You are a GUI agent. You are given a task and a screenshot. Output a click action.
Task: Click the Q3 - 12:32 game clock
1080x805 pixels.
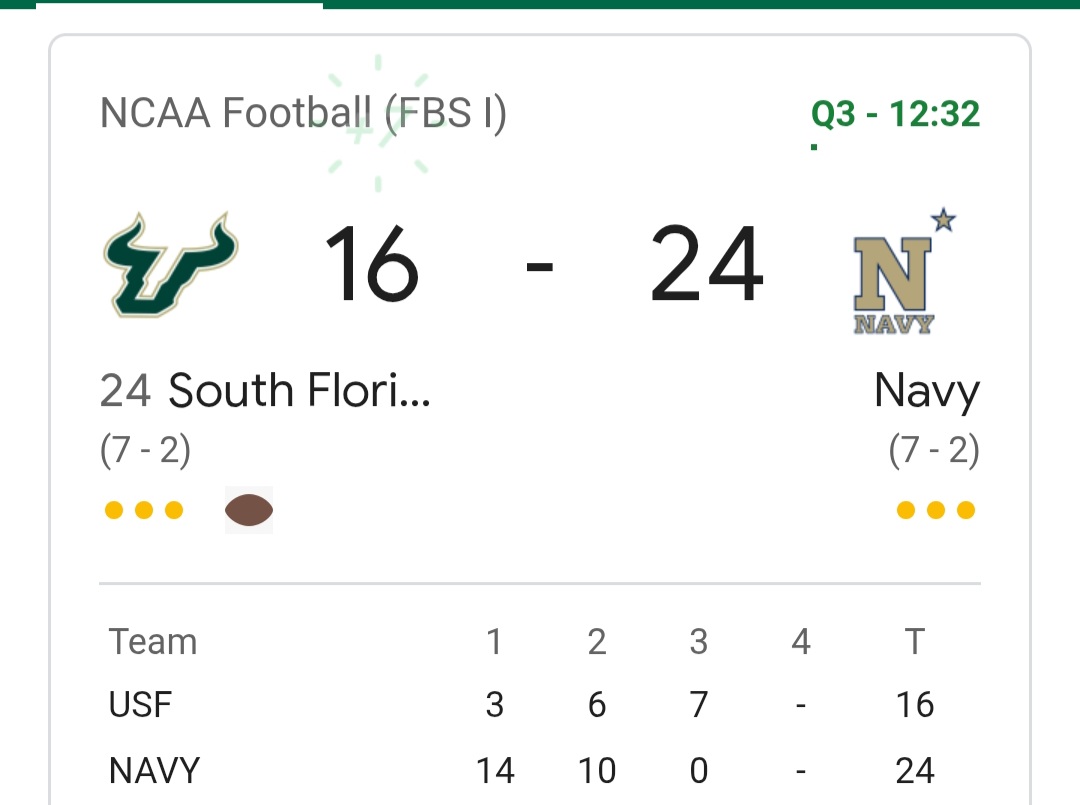tap(895, 114)
